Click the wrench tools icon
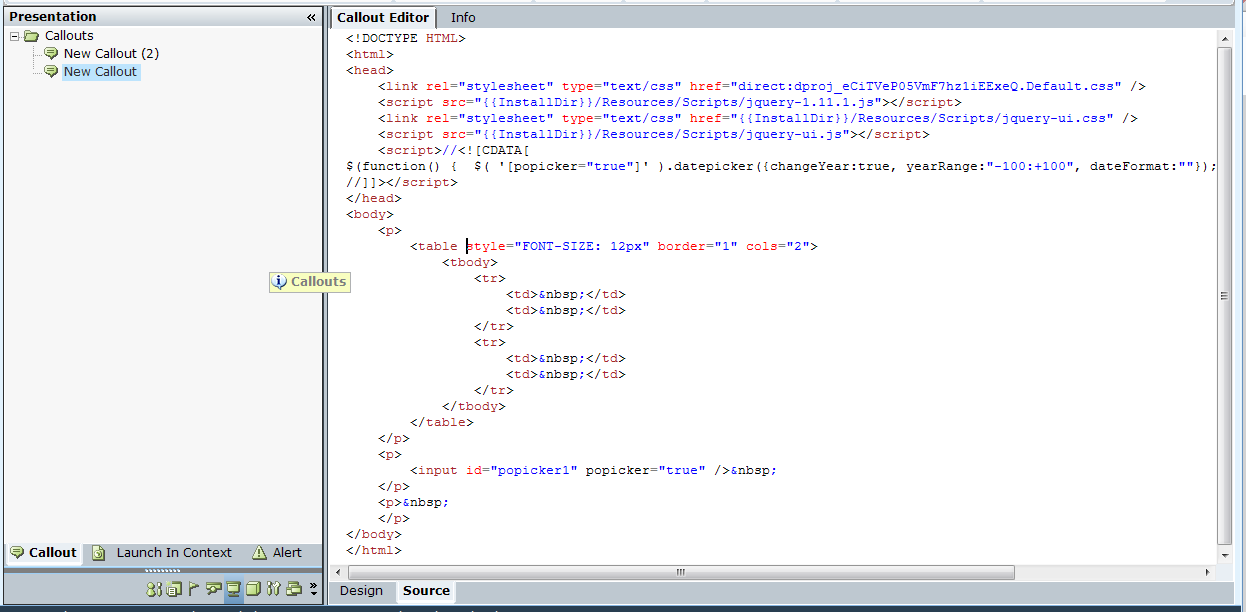The width and height of the screenshot is (1246, 612). click(x=274, y=589)
